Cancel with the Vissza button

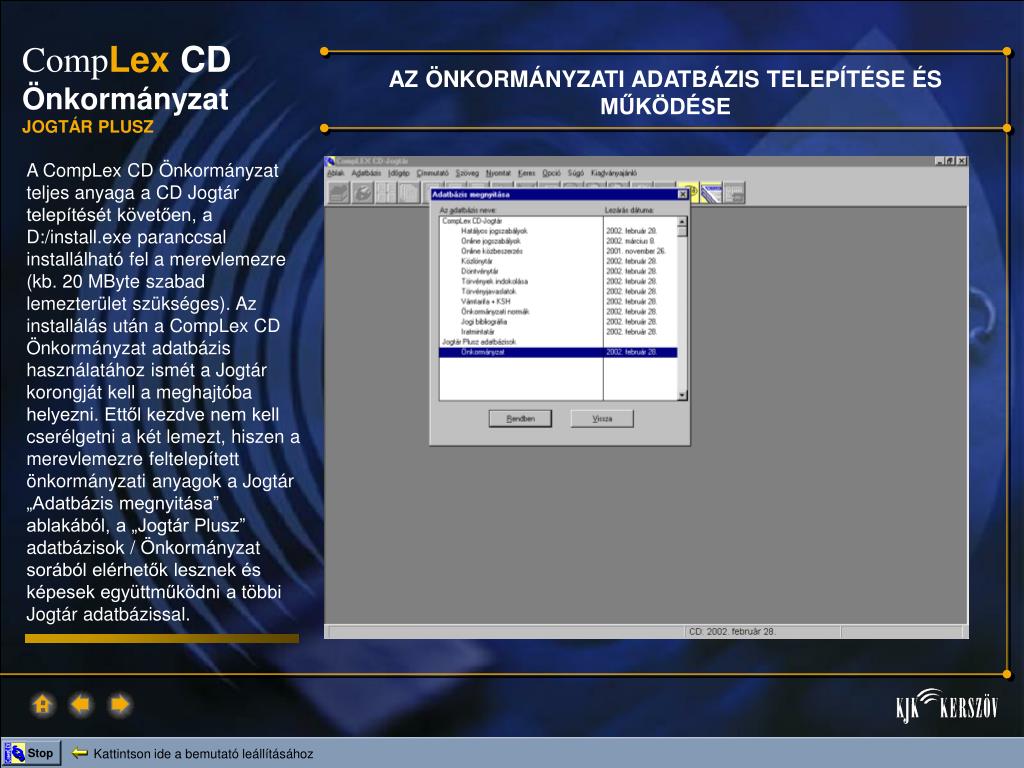click(x=602, y=419)
